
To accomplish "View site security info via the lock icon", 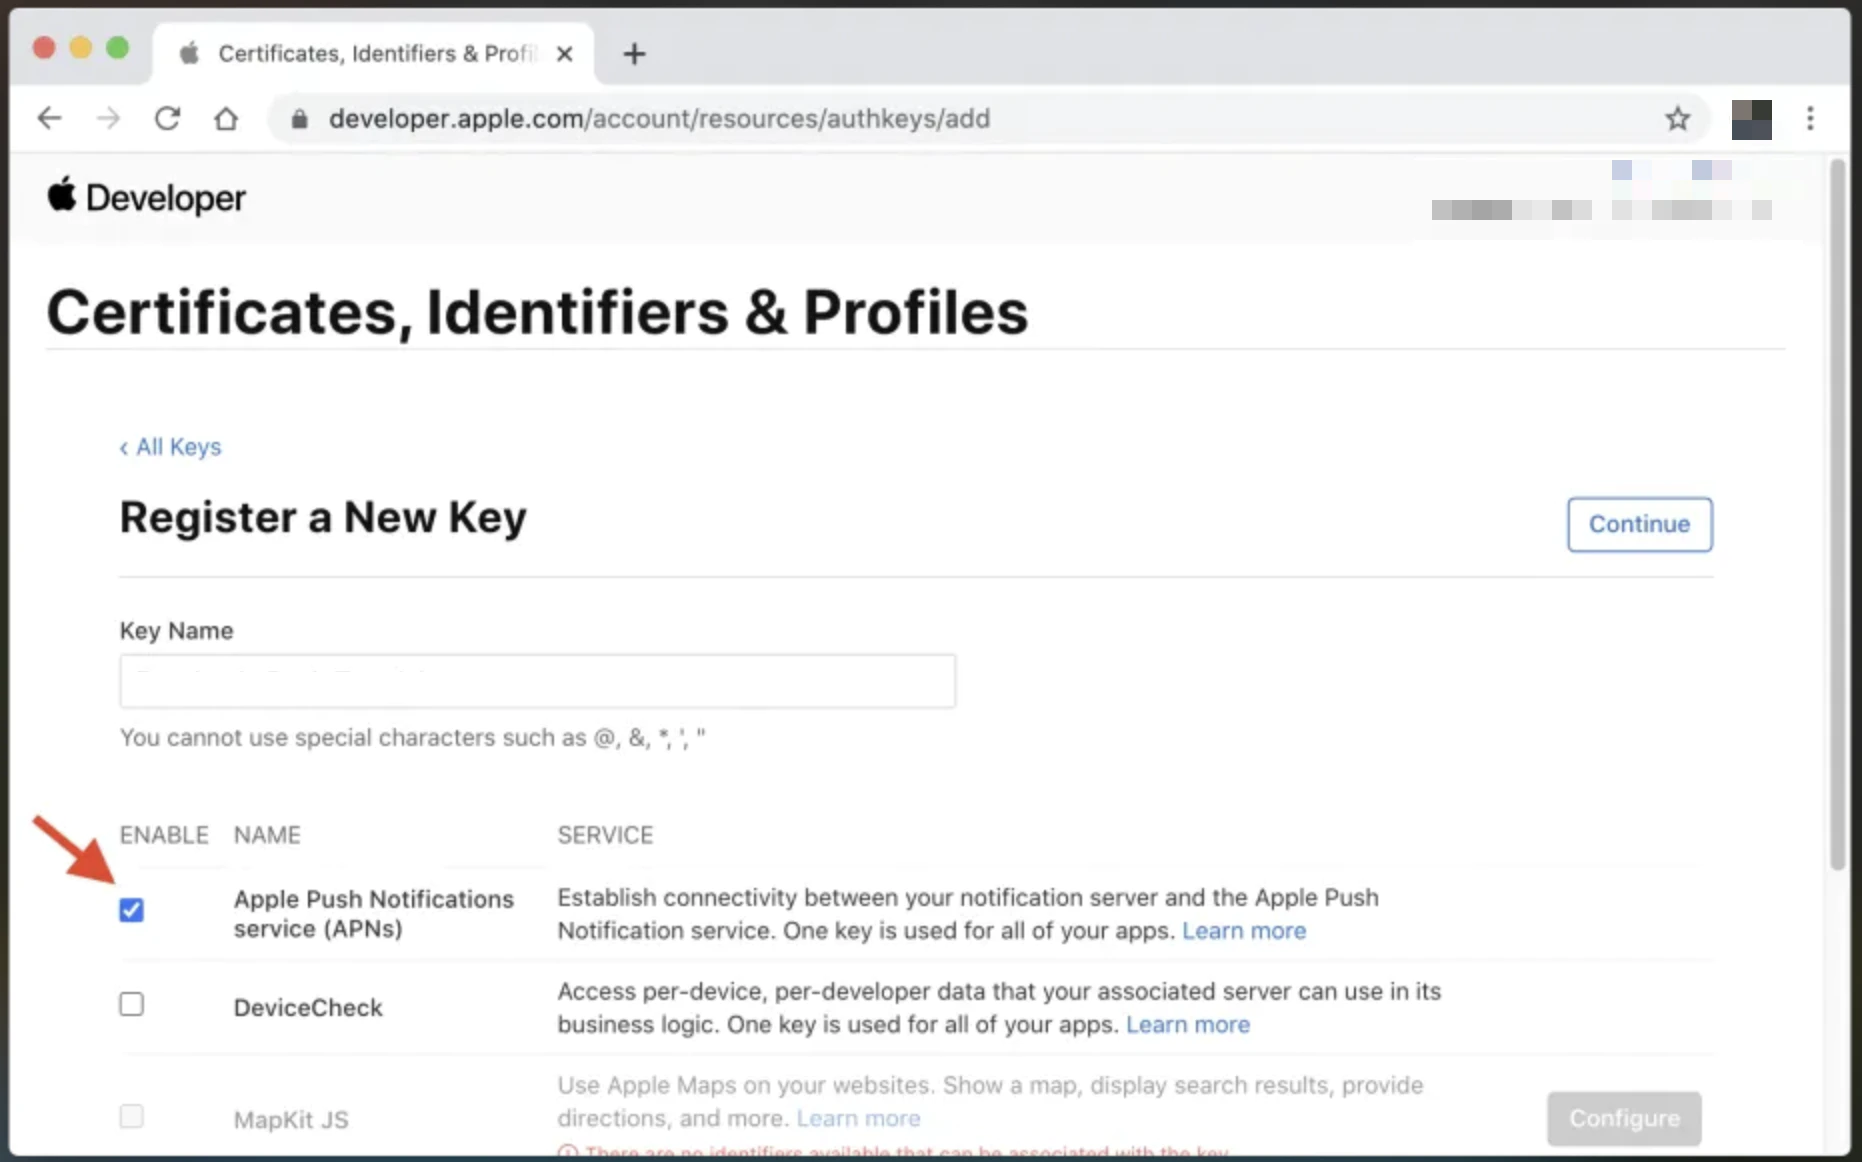I will pyautogui.click(x=298, y=119).
